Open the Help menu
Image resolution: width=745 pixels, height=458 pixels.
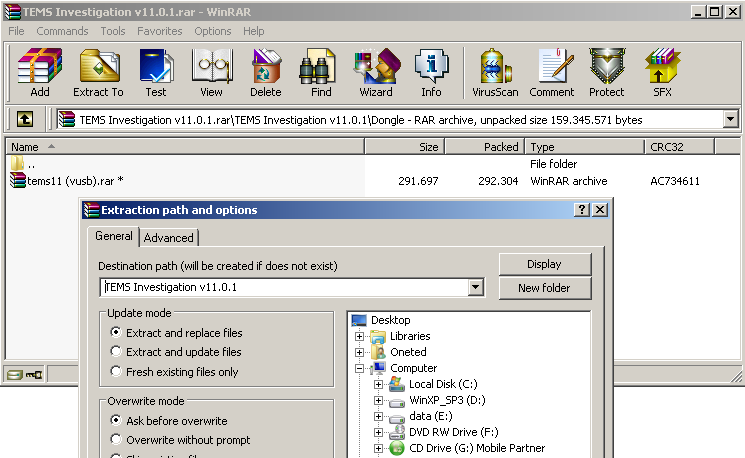pyautogui.click(x=254, y=31)
